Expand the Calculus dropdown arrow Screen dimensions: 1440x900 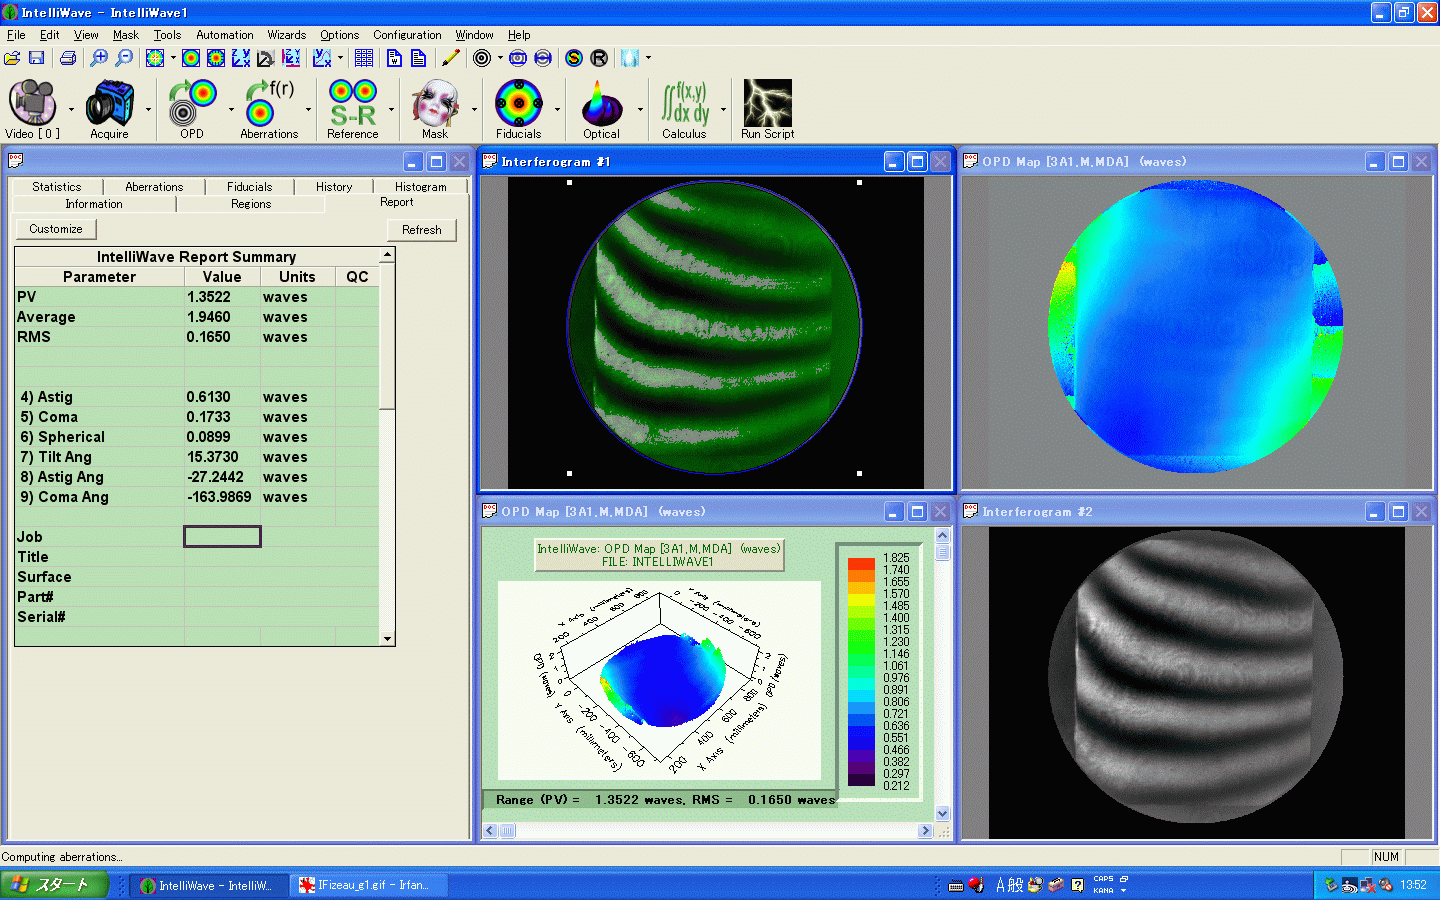pyautogui.click(x=723, y=110)
